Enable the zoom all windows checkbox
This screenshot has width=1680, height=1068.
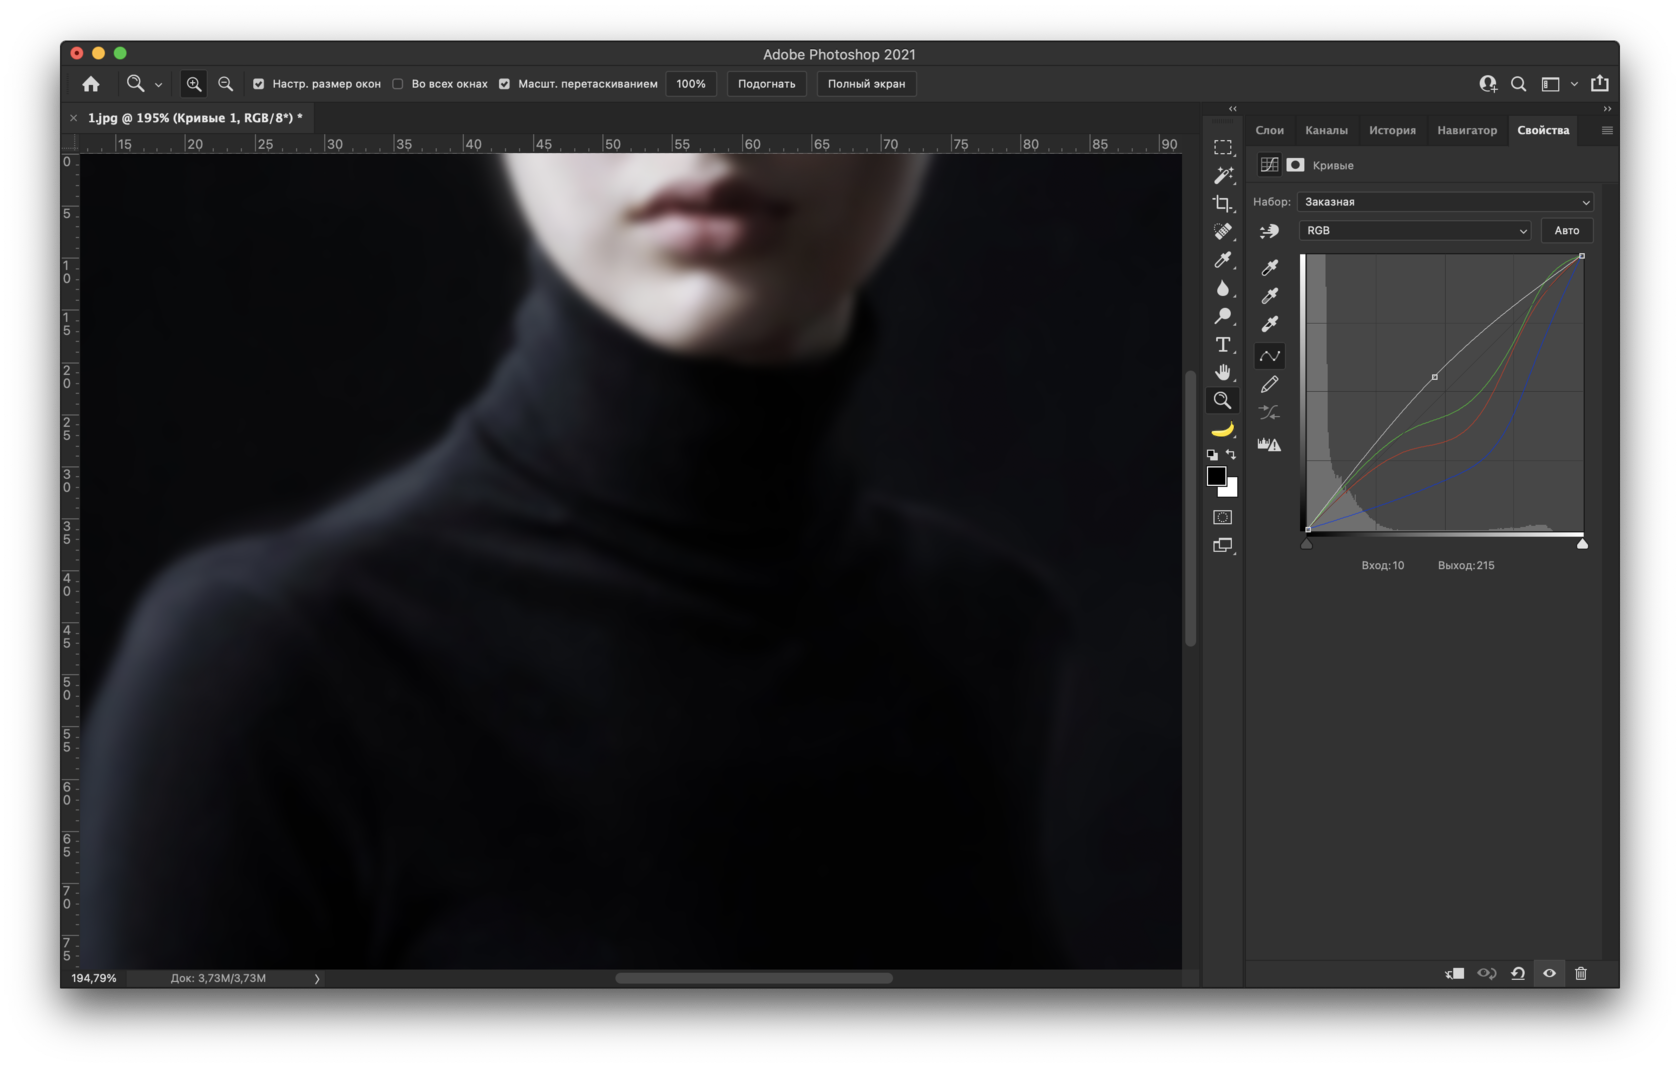(x=398, y=84)
